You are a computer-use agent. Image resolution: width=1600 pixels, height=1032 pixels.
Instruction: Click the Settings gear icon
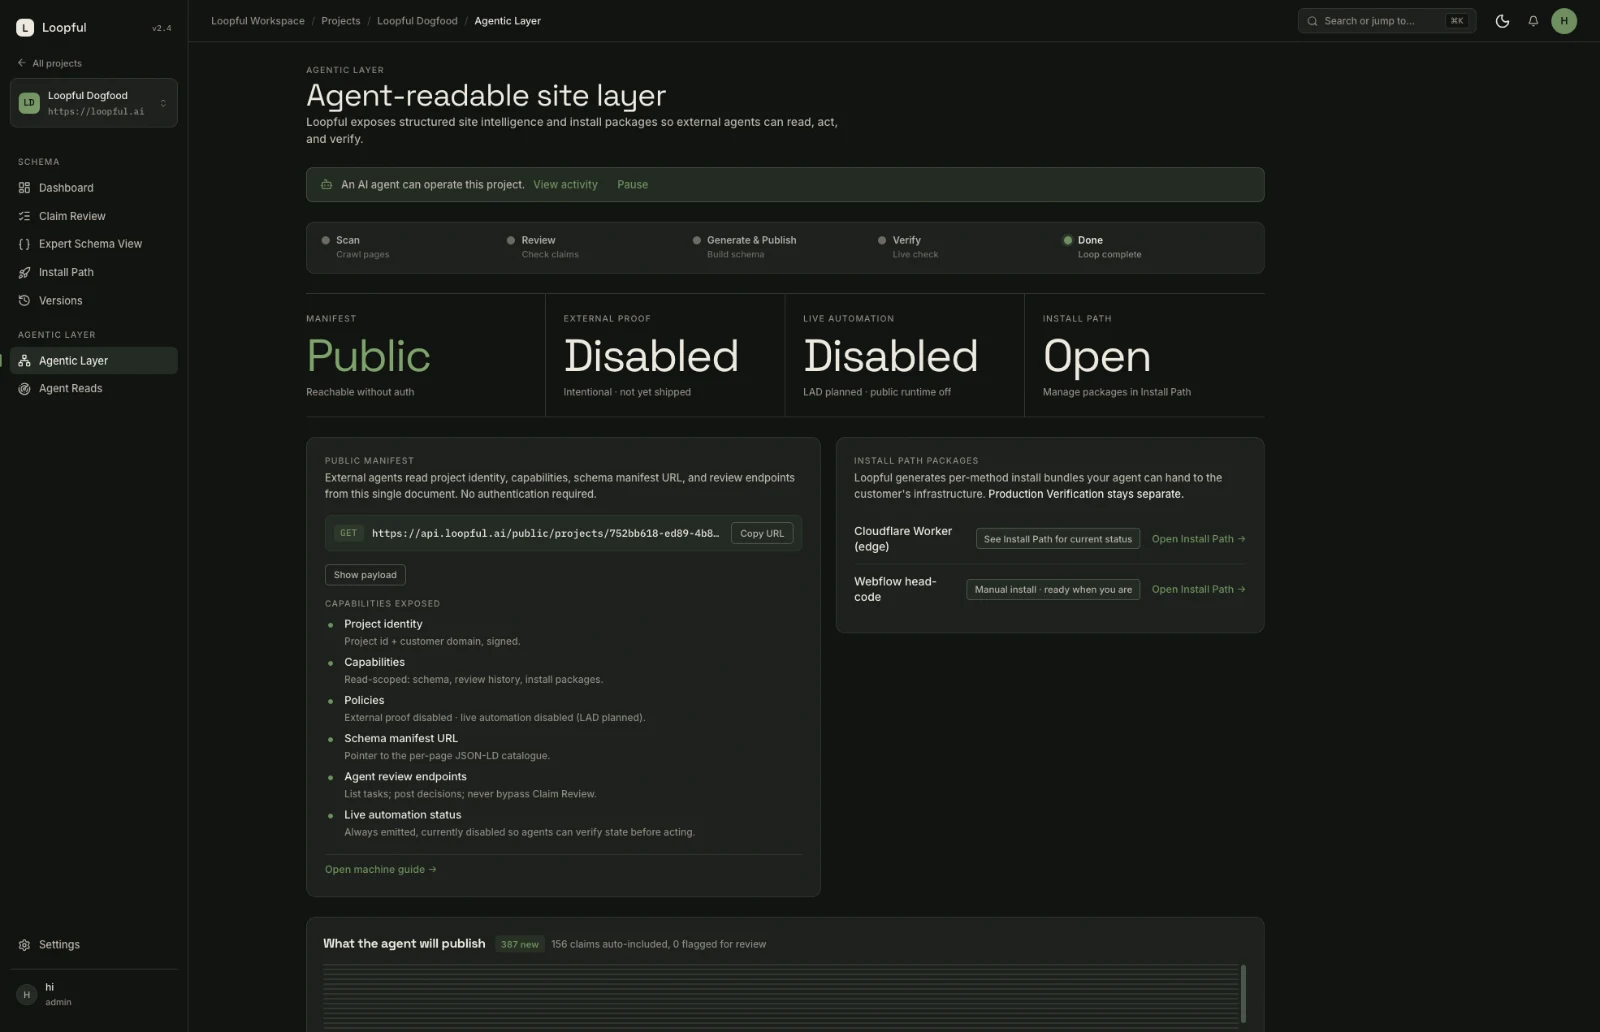pos(24,945)
